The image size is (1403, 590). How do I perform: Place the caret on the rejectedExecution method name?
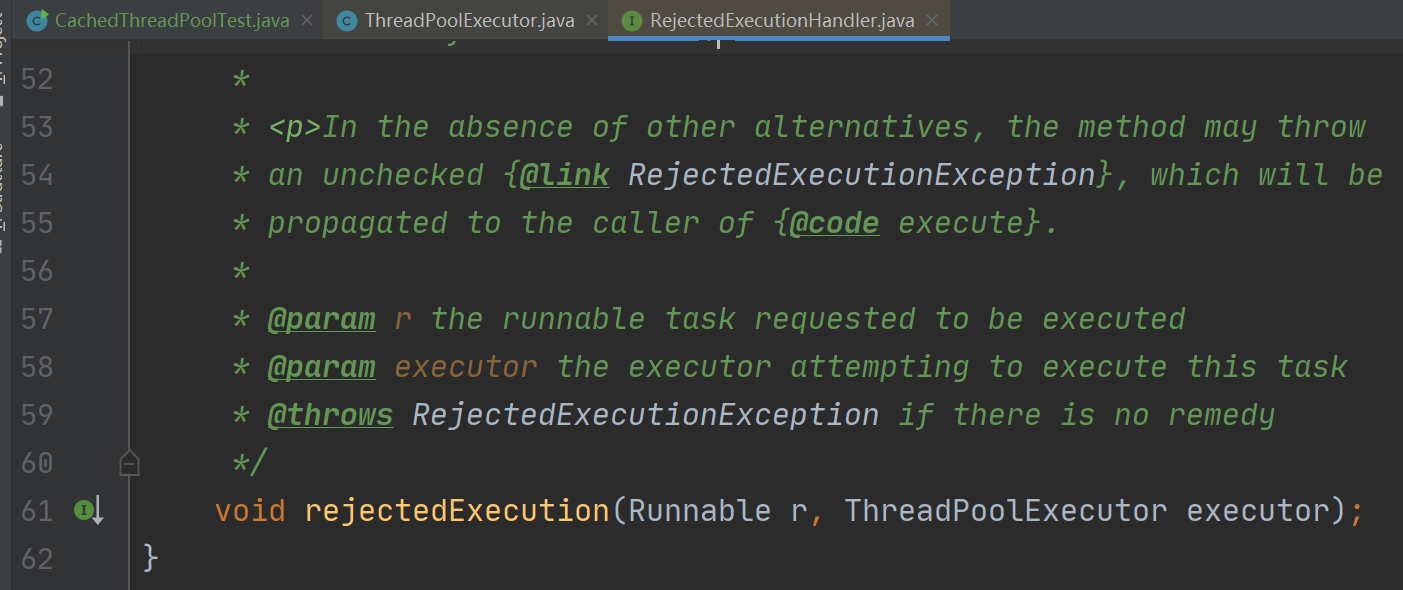tap(457, 511)
